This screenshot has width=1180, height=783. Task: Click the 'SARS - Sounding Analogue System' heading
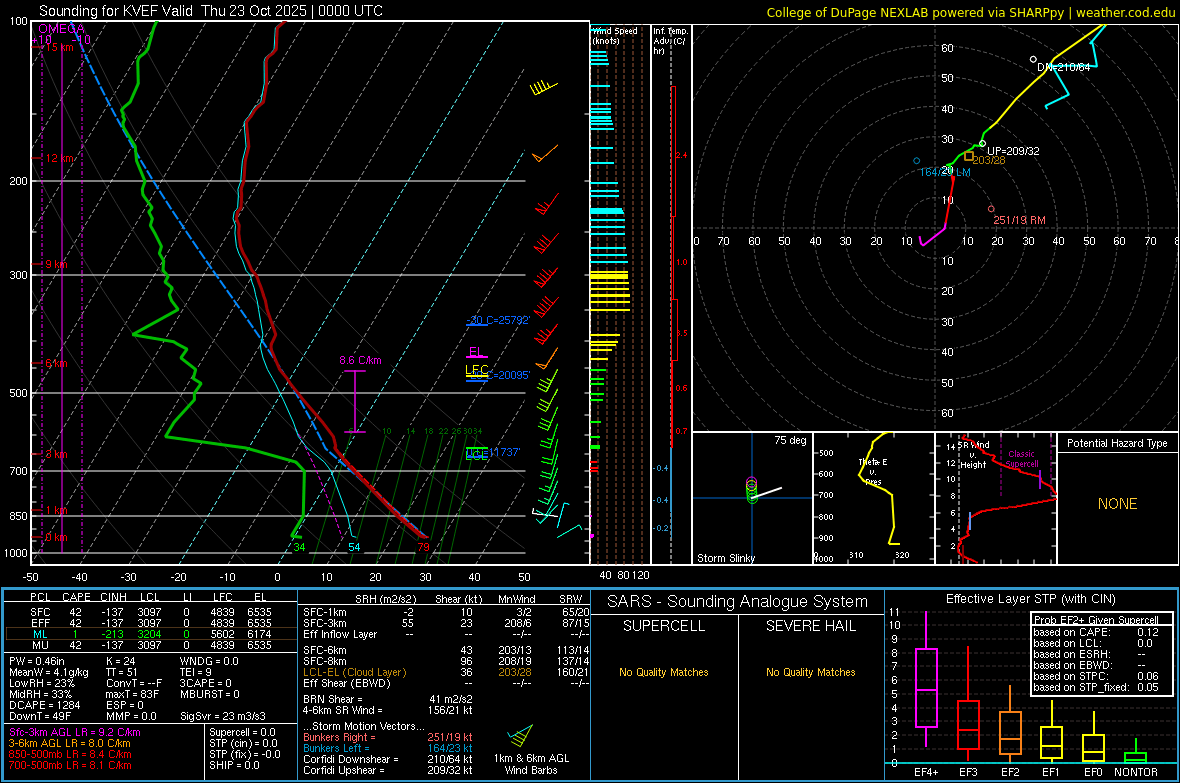click(737, 602)
